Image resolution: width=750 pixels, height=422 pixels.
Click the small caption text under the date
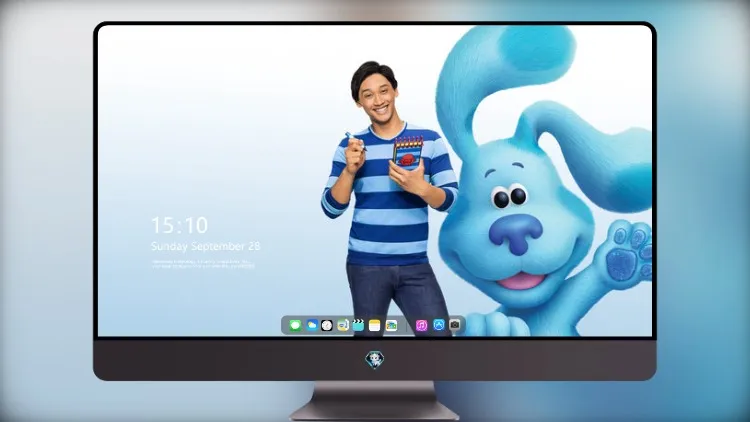point(203,264)
